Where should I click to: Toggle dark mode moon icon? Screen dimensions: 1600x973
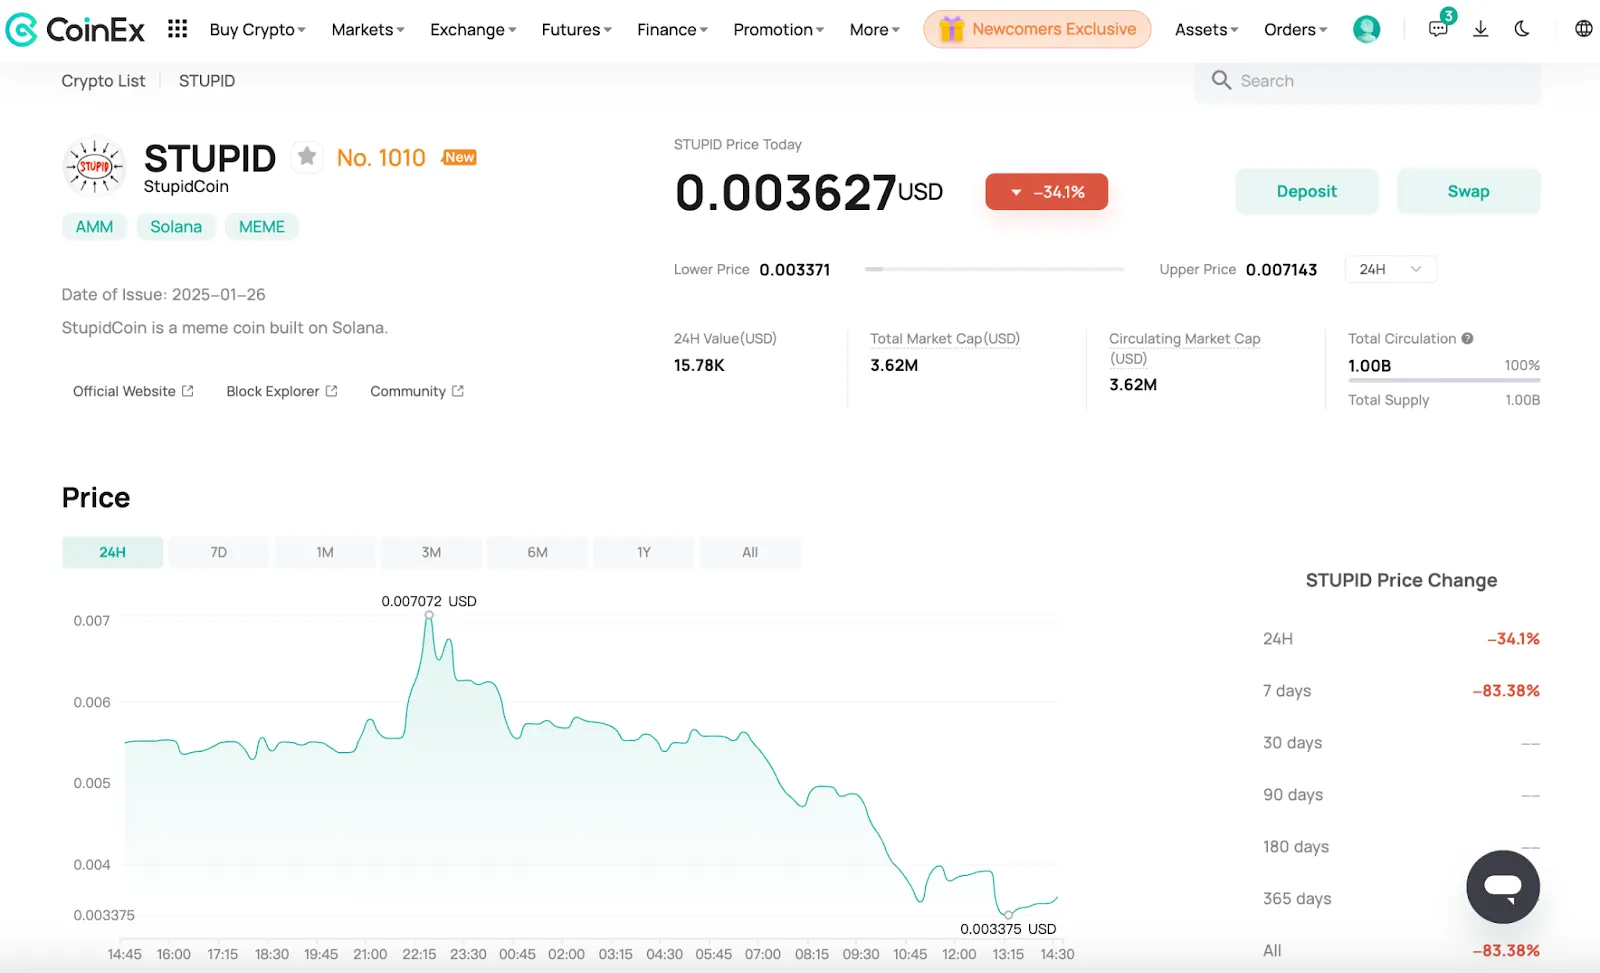[1522, 29]
